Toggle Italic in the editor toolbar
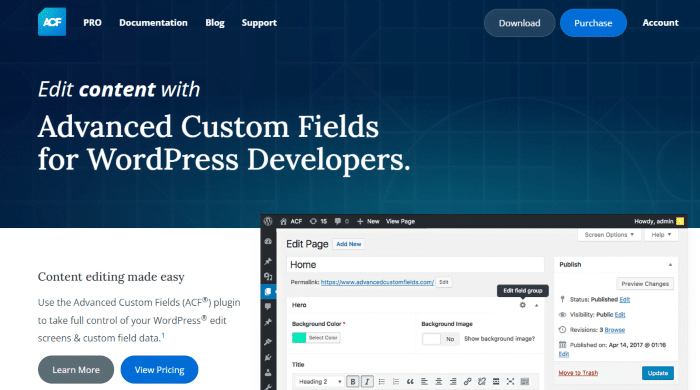Screen dimensions: 700x390 [367, 382]
